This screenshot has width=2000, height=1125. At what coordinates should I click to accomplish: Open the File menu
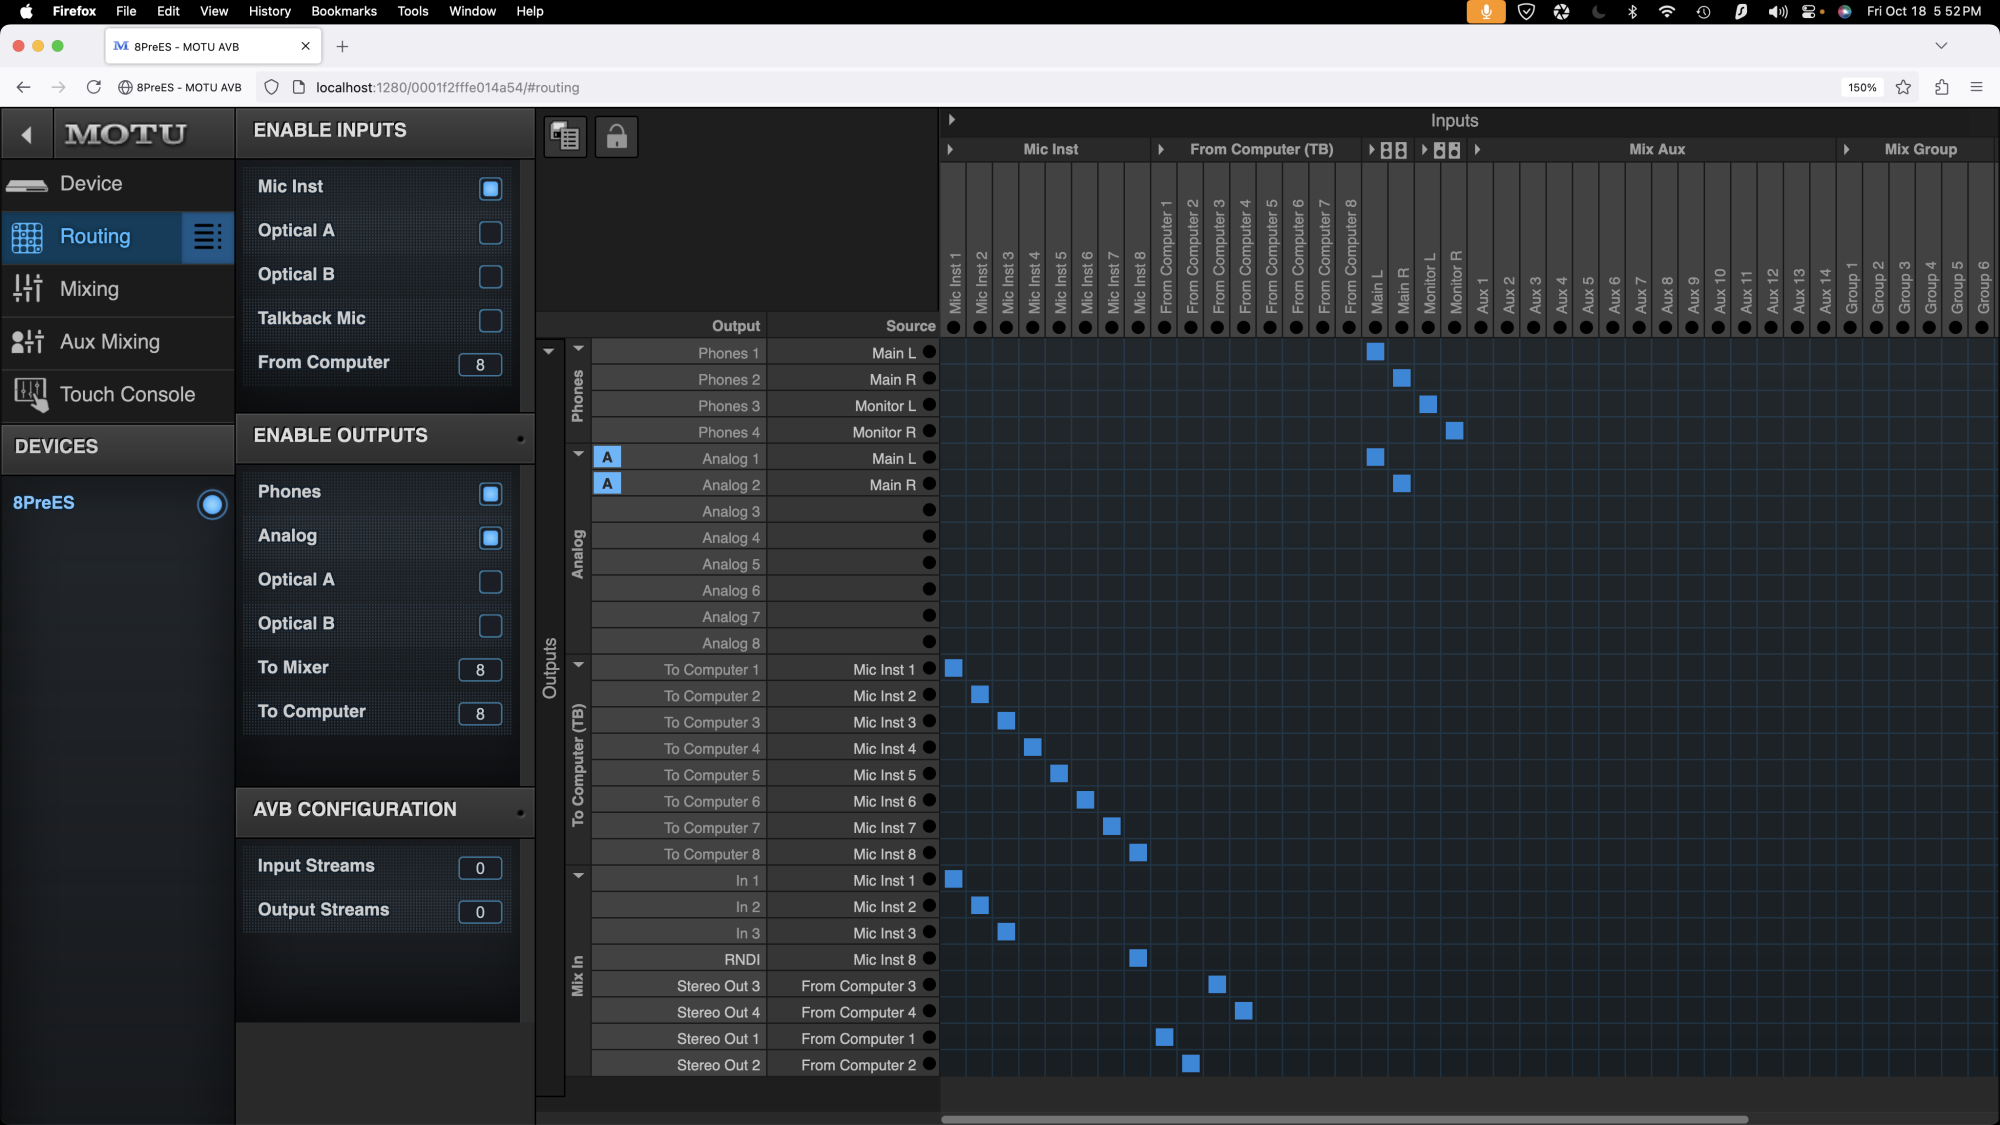click(126, 11)
